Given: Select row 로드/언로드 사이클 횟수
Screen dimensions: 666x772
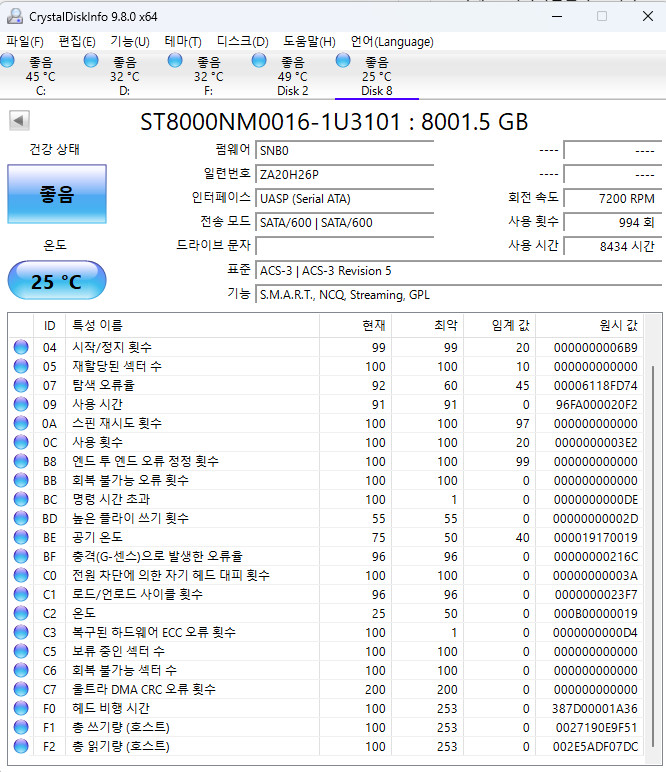Looking at the screenshot, I should click(326, 594).
